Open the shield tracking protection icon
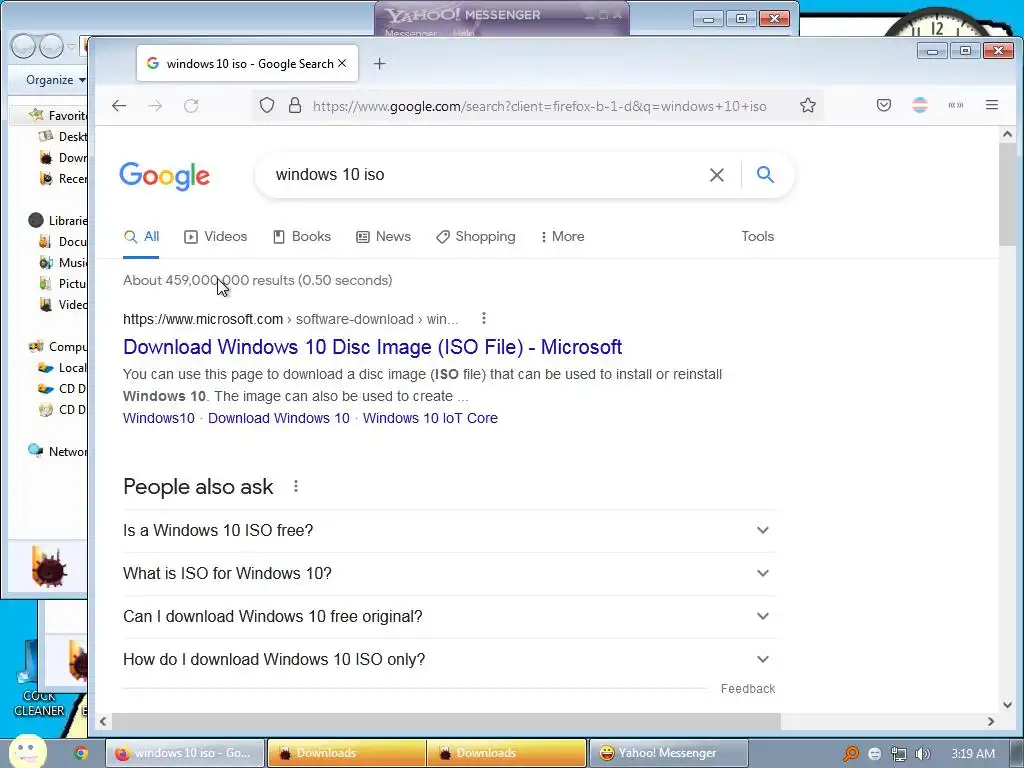Viewport: 1024px width, 768px height. click(x=266, y=105)
